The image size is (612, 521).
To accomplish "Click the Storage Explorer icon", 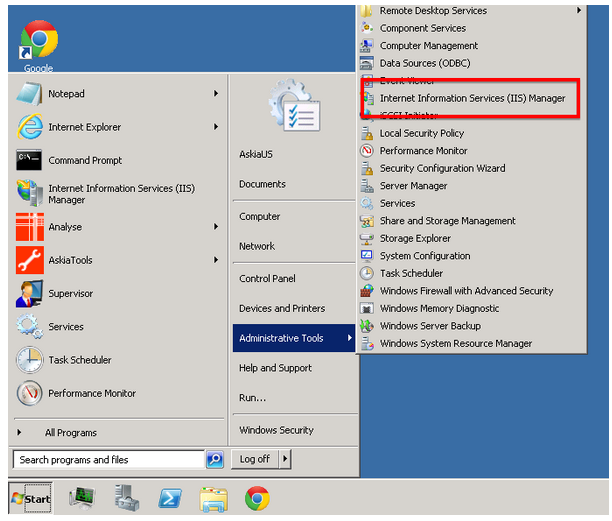I will point(366,238).
